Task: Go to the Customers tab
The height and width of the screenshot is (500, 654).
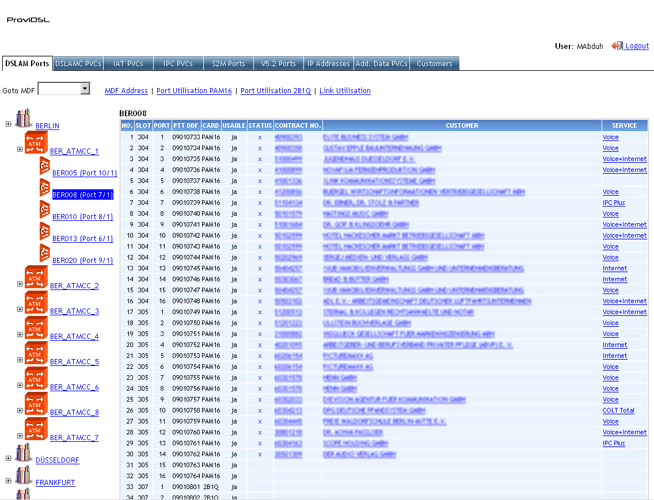Action: pos(434,64)
